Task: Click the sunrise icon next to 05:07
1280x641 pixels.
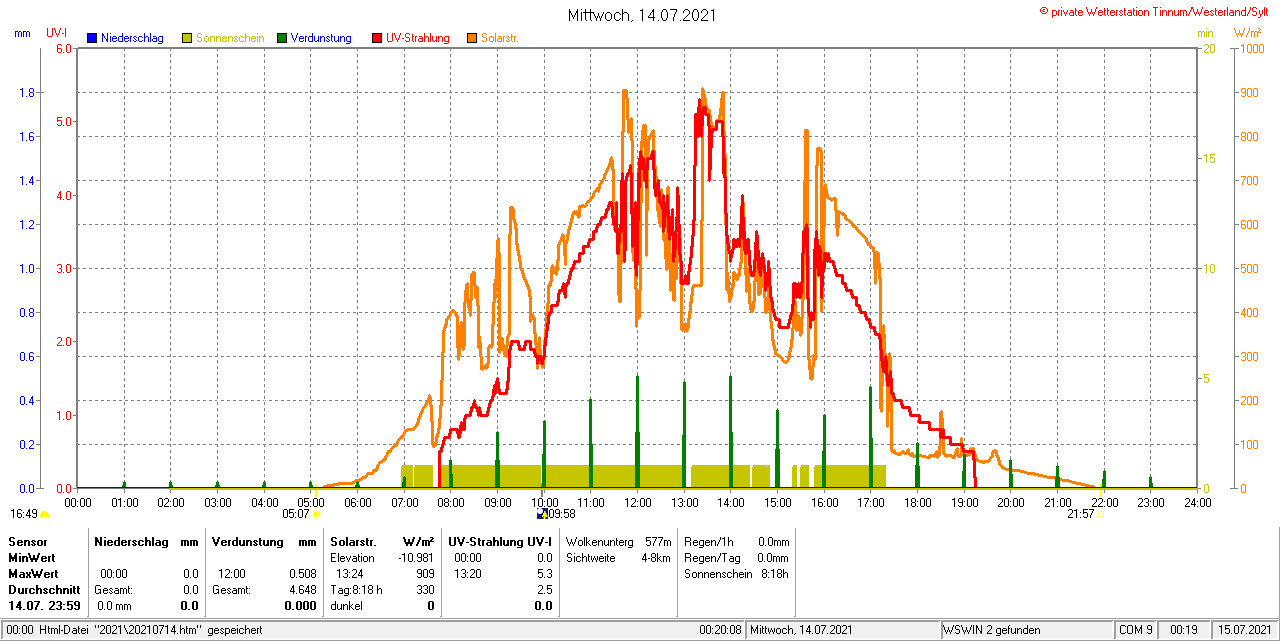Action: [316, 514]
